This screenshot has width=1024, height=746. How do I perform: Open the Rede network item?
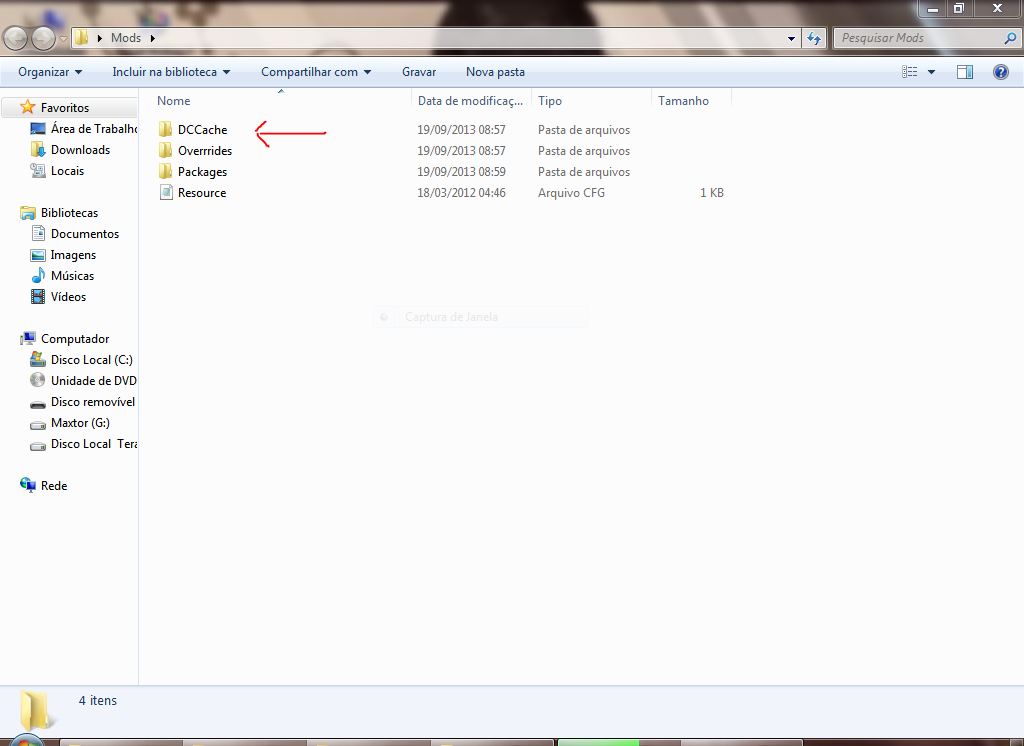(x=51, y=485)
